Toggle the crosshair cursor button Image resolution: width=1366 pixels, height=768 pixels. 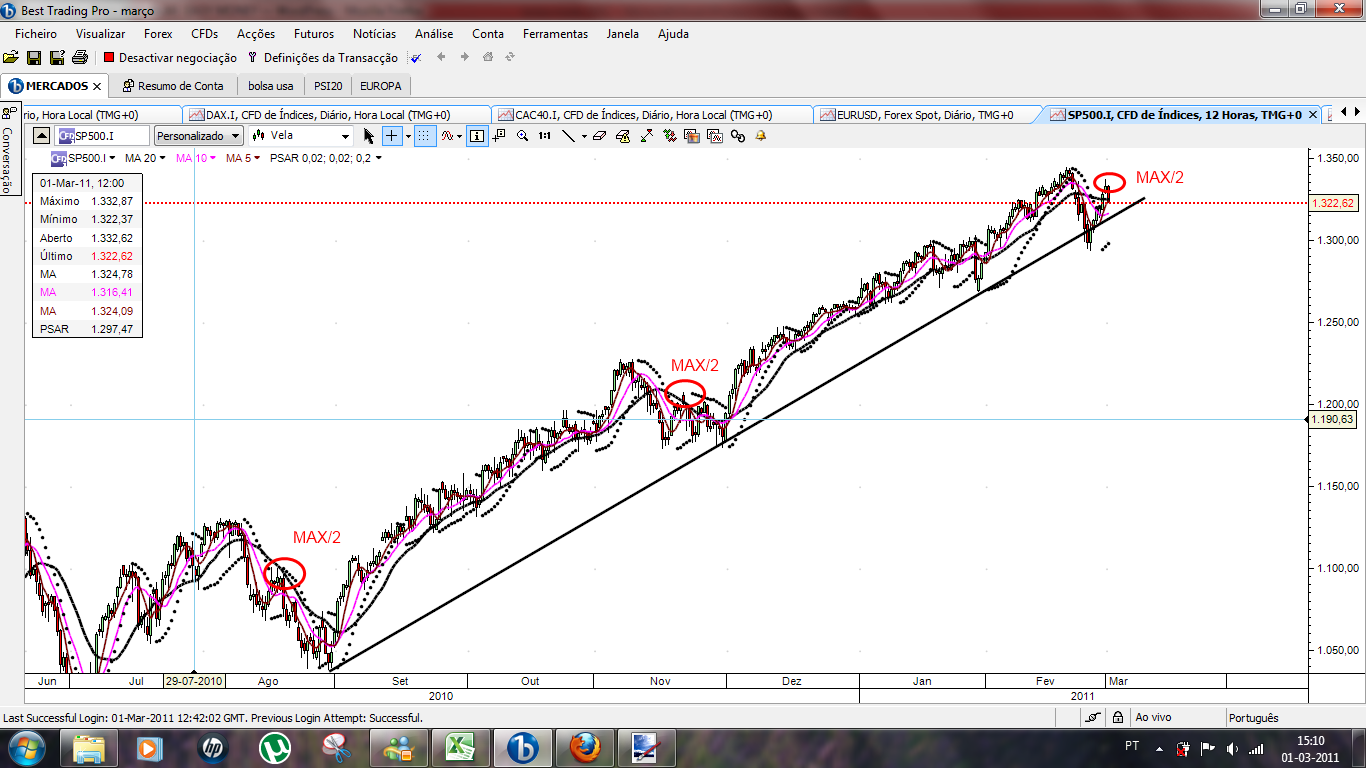click(391, 136)
